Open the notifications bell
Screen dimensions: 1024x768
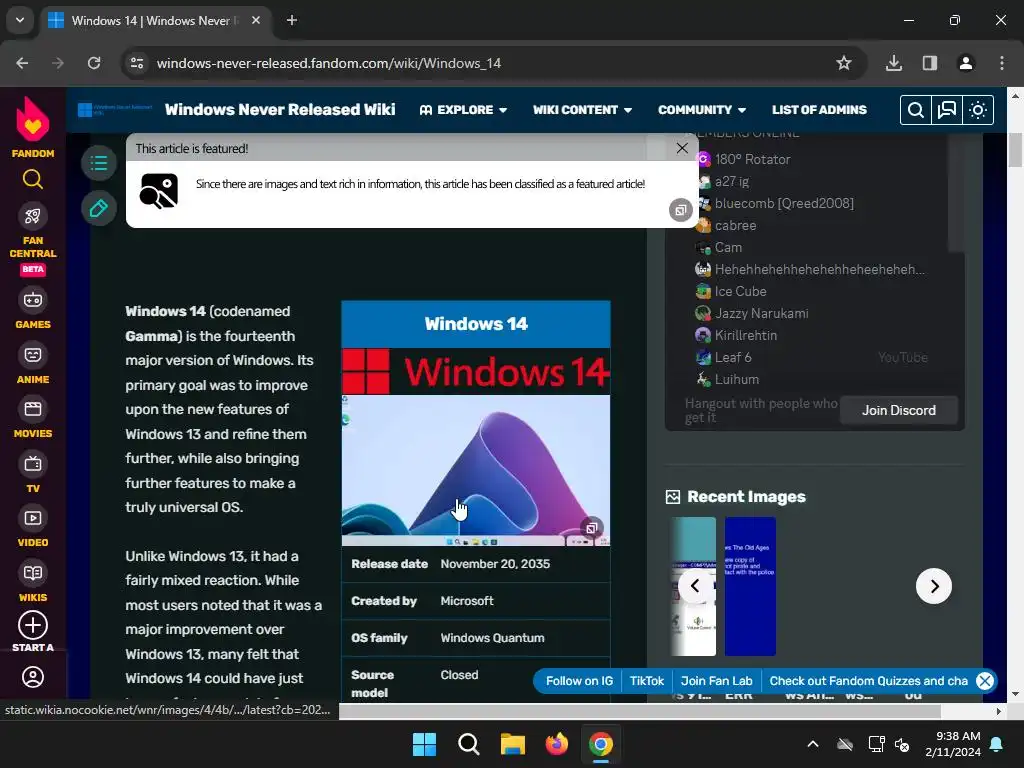(997, 744)
